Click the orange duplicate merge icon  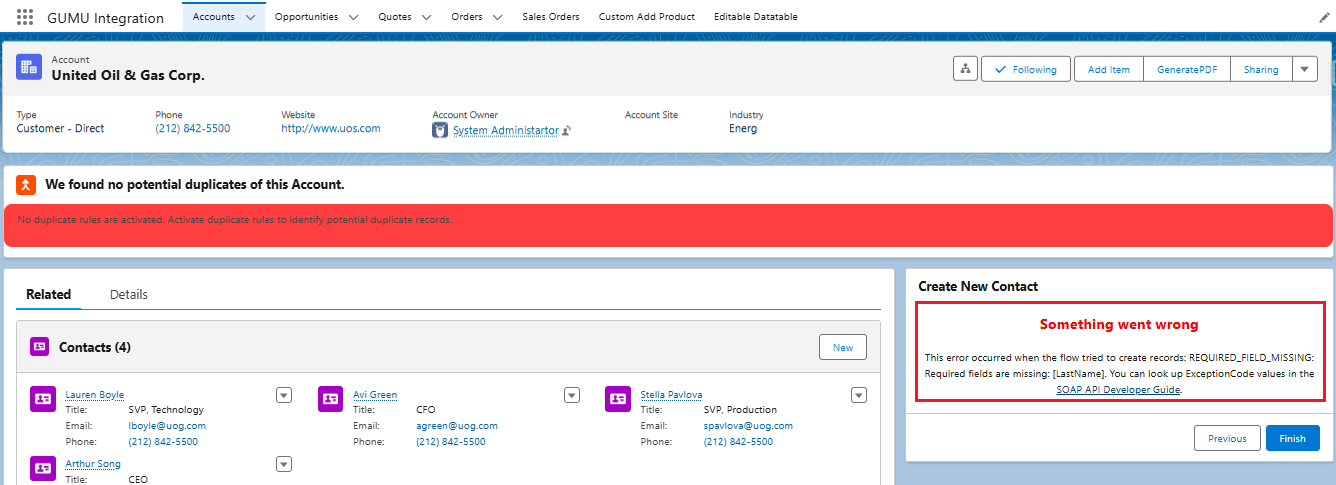pyautogui.click(x=26, y=184)
